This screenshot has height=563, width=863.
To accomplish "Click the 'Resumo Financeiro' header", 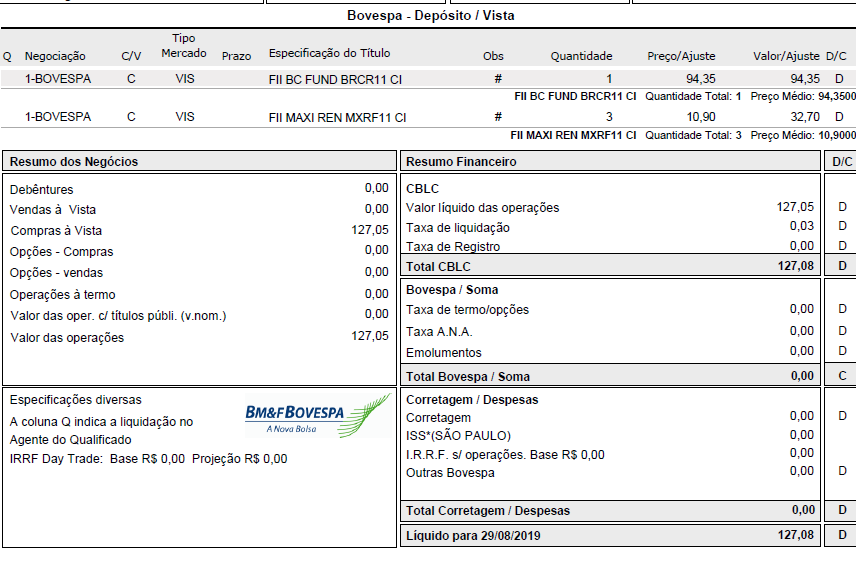I will (x=461, y=162).
